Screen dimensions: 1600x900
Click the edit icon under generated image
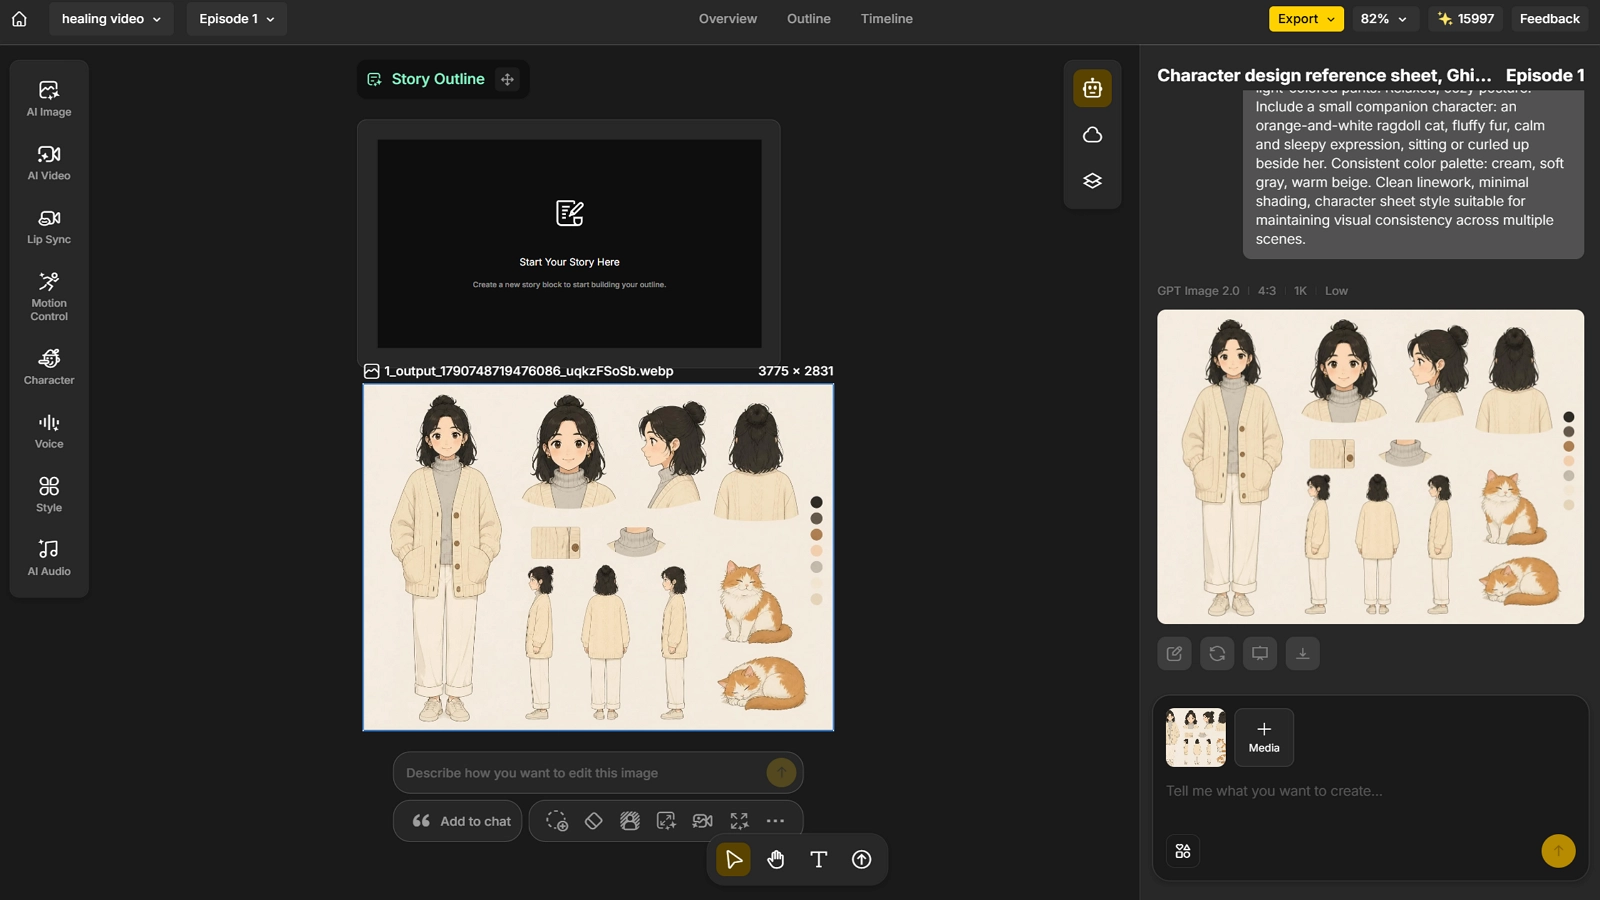pos(1175,653)
